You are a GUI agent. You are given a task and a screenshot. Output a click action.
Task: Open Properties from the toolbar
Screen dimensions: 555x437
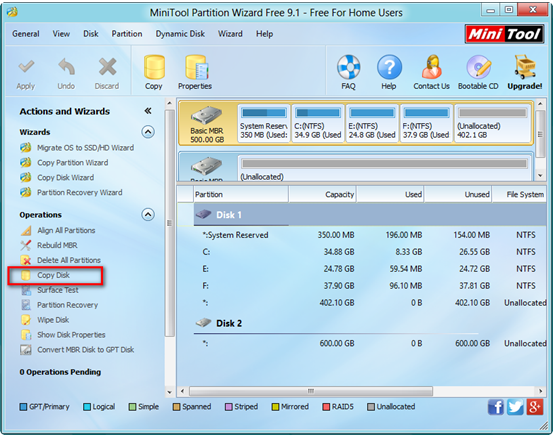[x=195, y=73]
